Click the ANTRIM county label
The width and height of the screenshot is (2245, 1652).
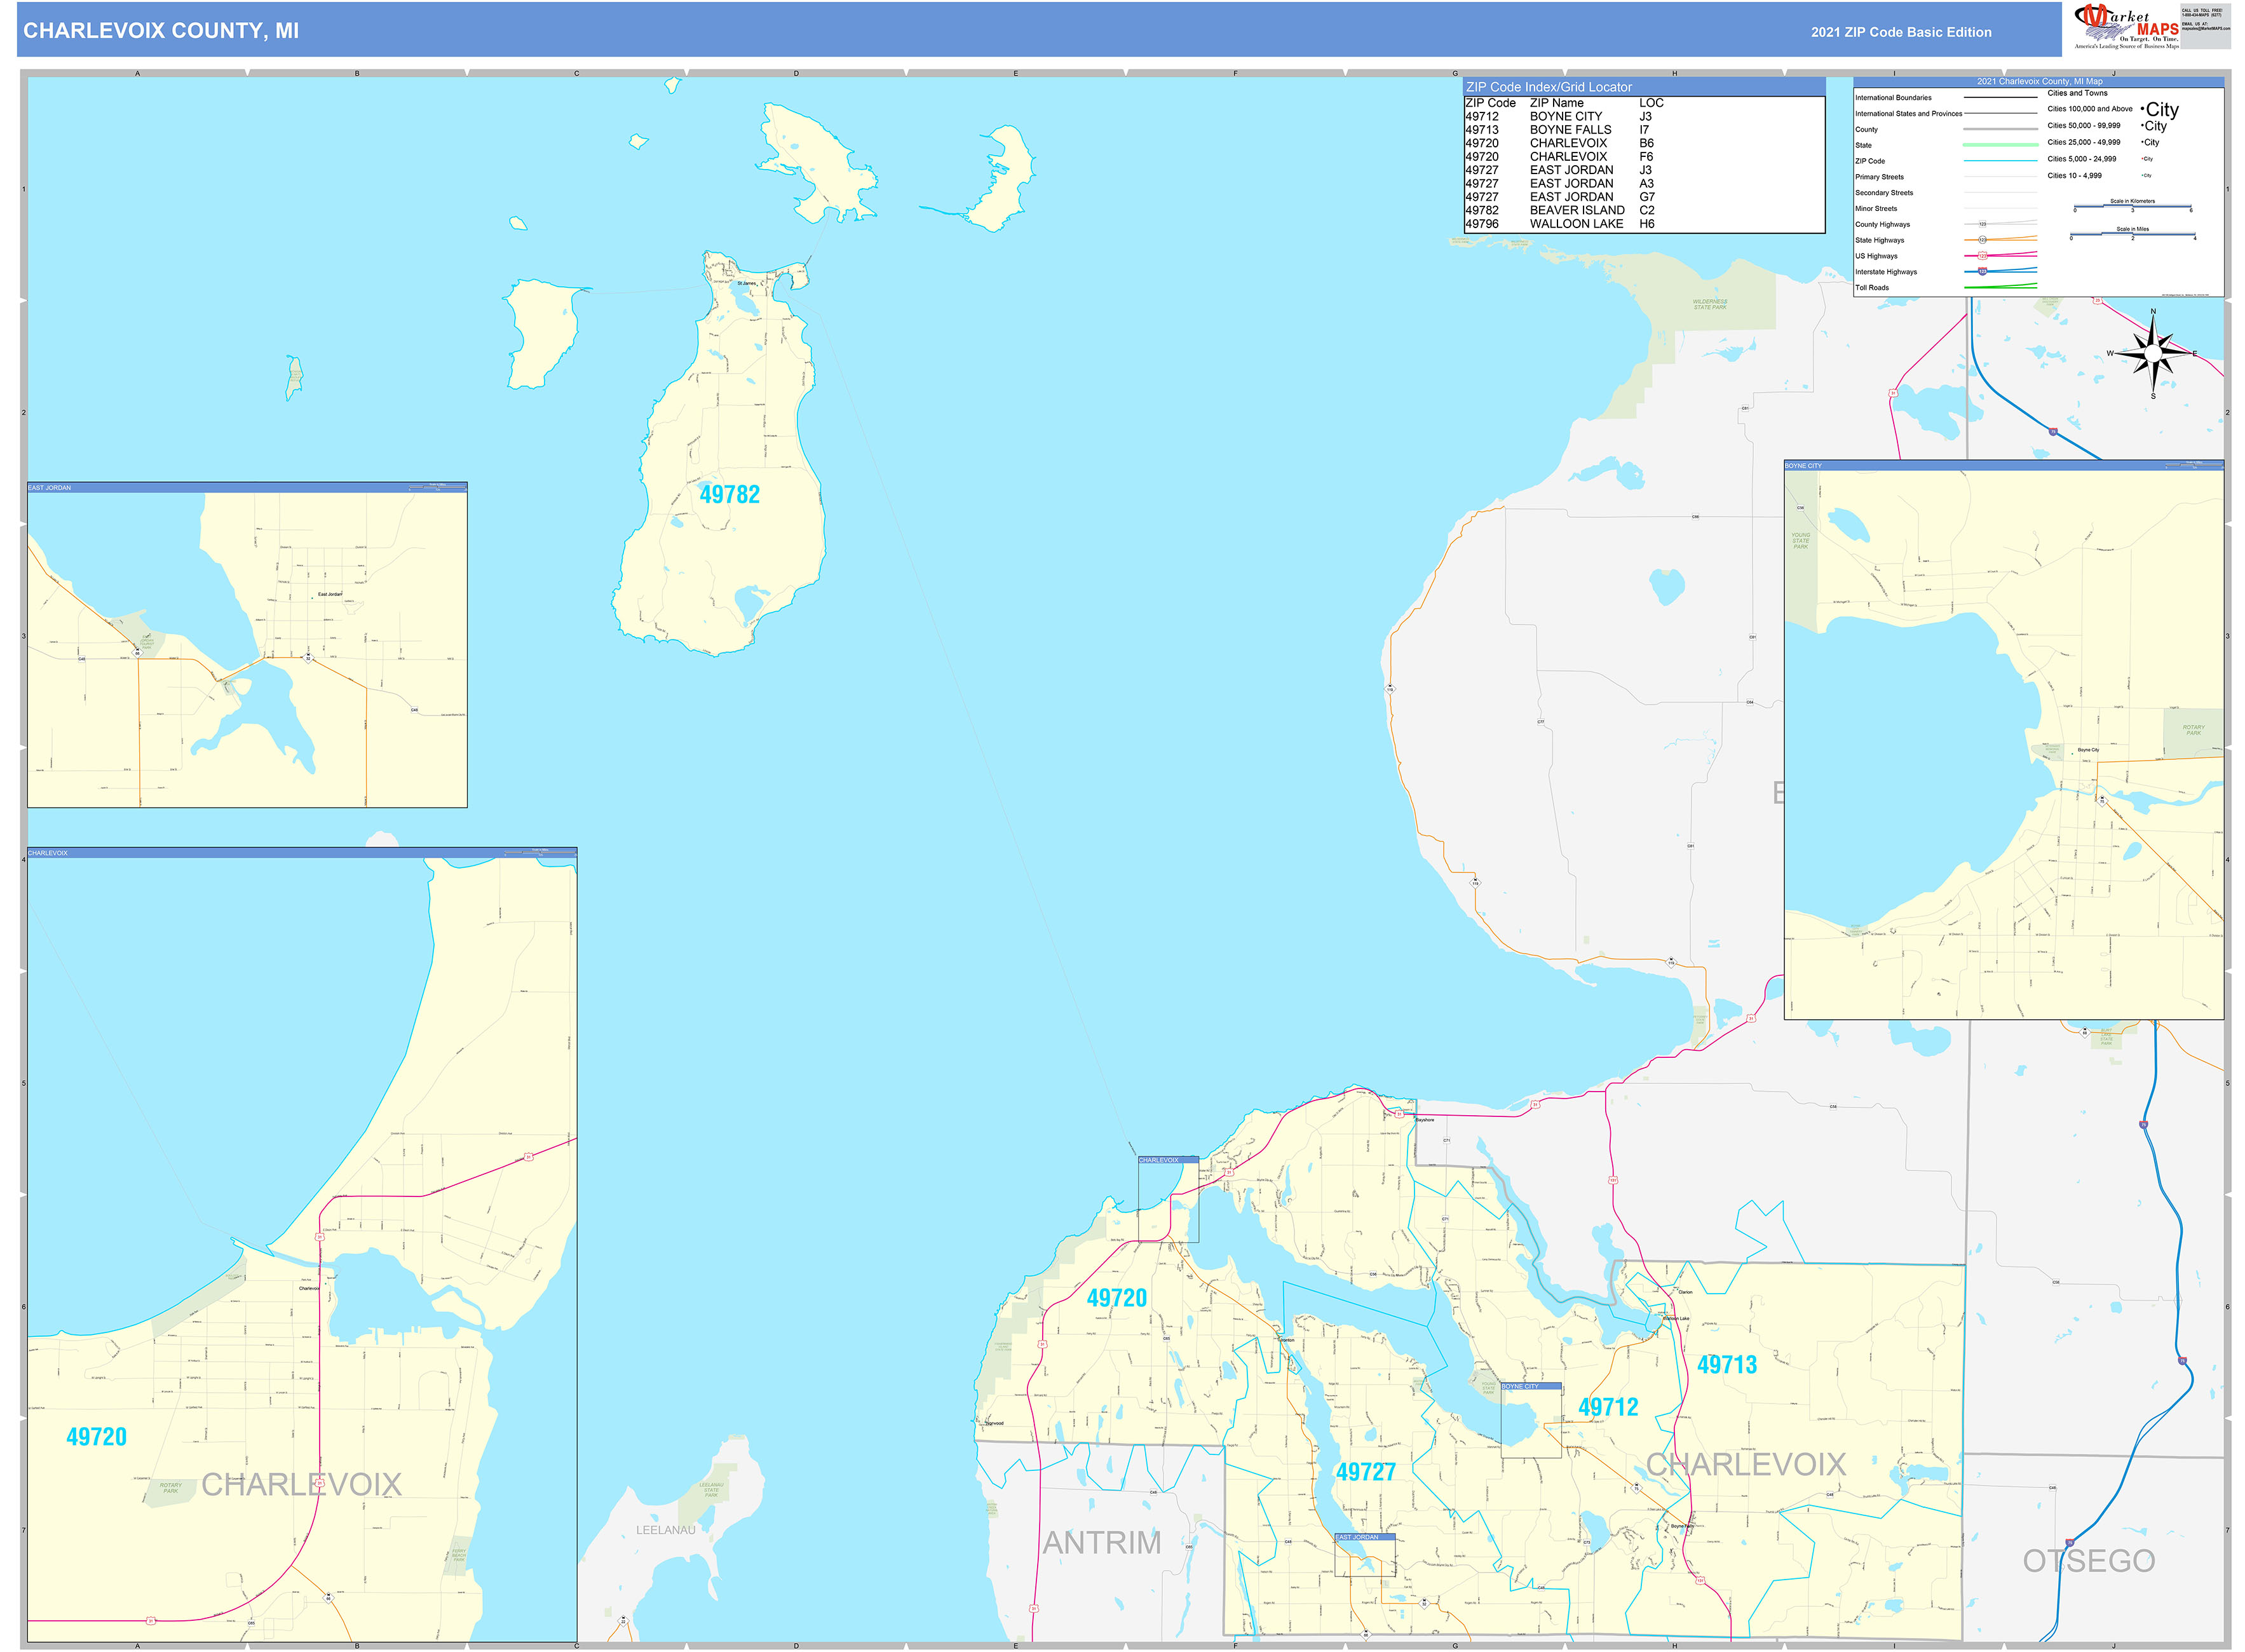click(x=1101, y=1543)
